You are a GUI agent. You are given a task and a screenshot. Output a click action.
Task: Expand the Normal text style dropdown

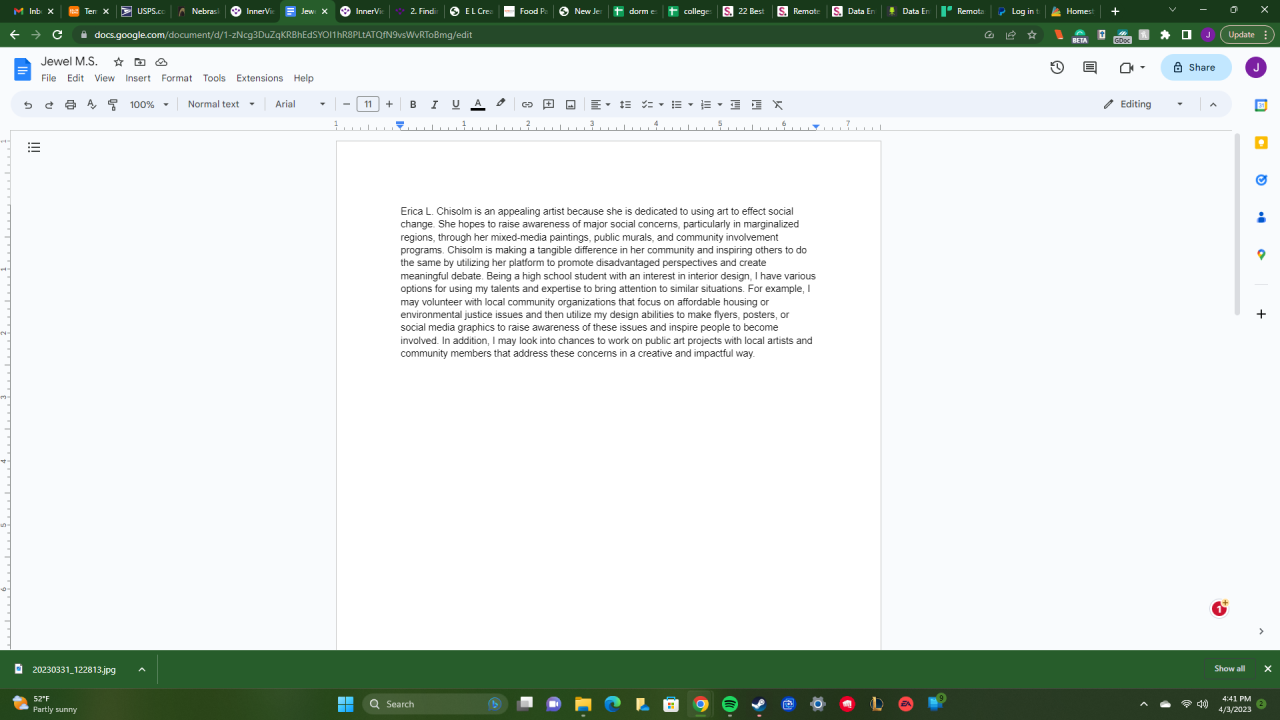point(221,104)
